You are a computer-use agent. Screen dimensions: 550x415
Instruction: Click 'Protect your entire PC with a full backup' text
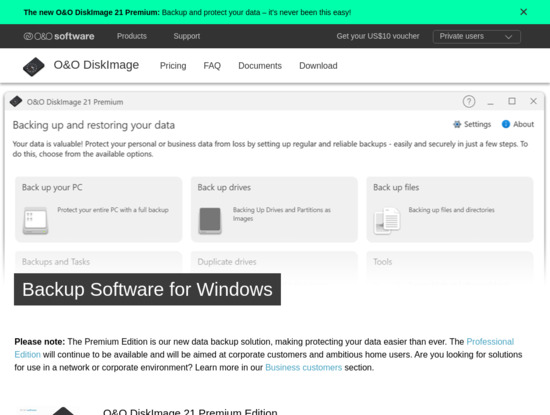point(113,210)
